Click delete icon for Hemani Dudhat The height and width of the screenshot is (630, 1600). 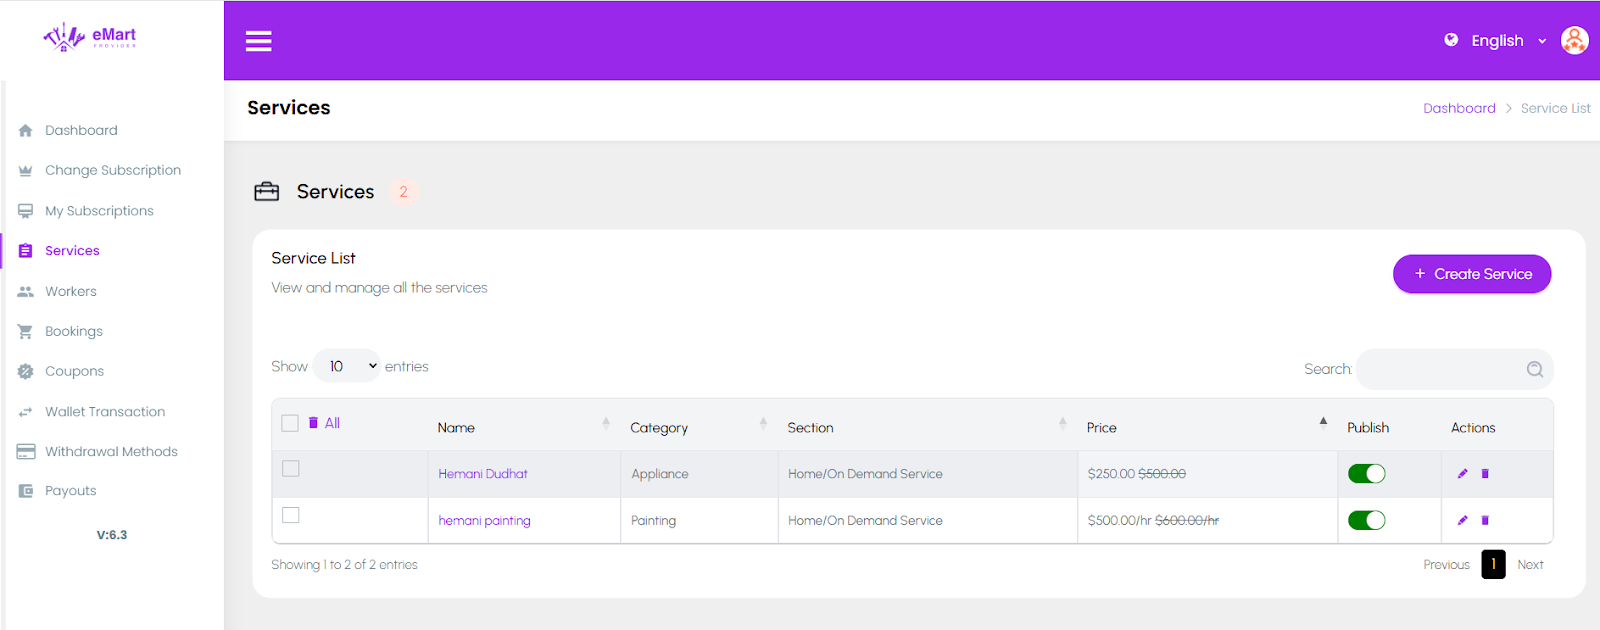[x=1485, y=474]
